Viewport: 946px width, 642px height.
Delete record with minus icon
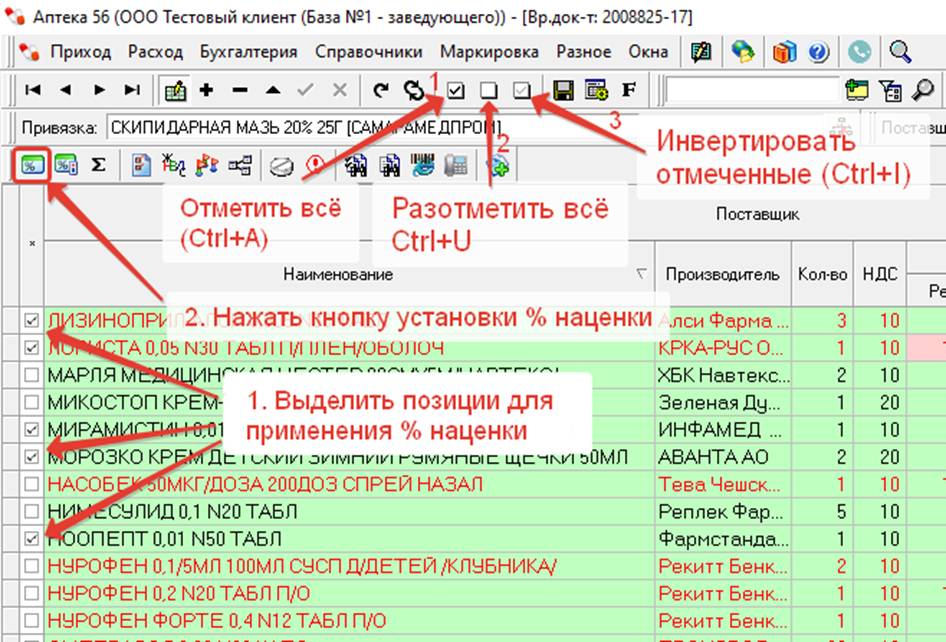pos(240,91)
